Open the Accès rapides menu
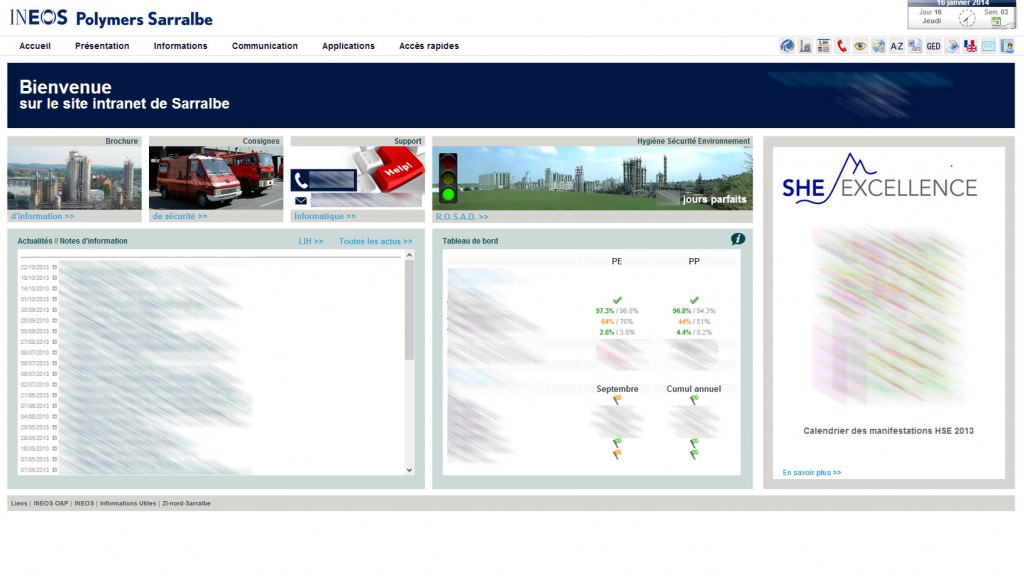1024x582 pixels. click(429, 46)
